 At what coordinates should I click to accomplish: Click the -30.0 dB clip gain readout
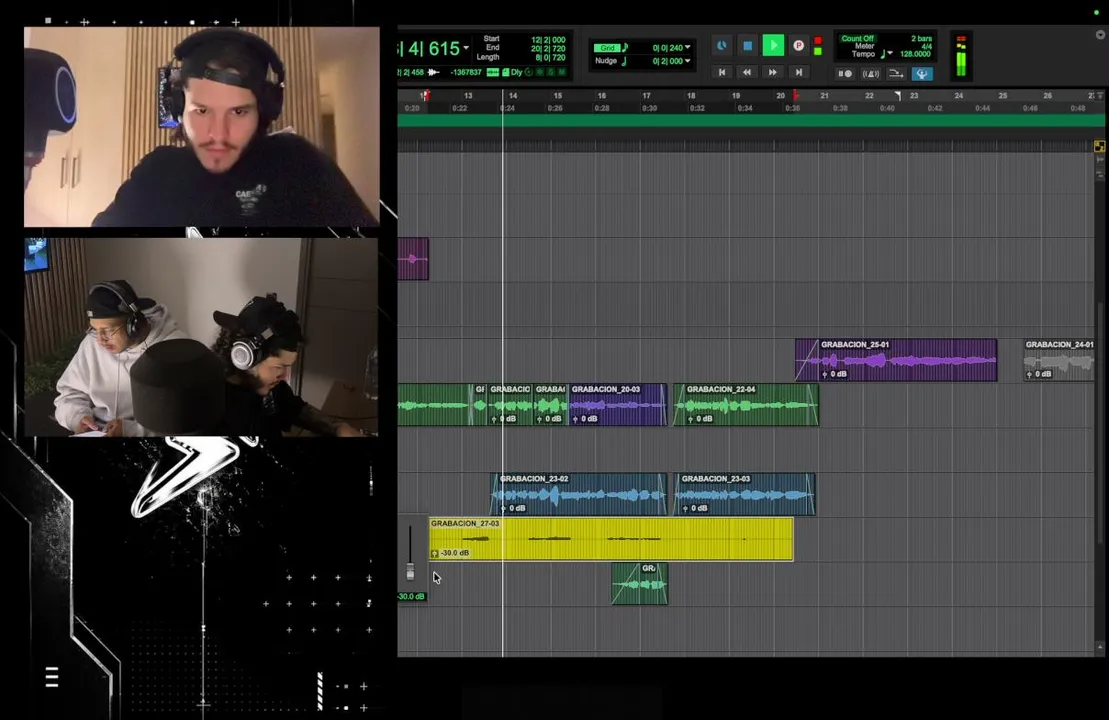pos(411,597)
